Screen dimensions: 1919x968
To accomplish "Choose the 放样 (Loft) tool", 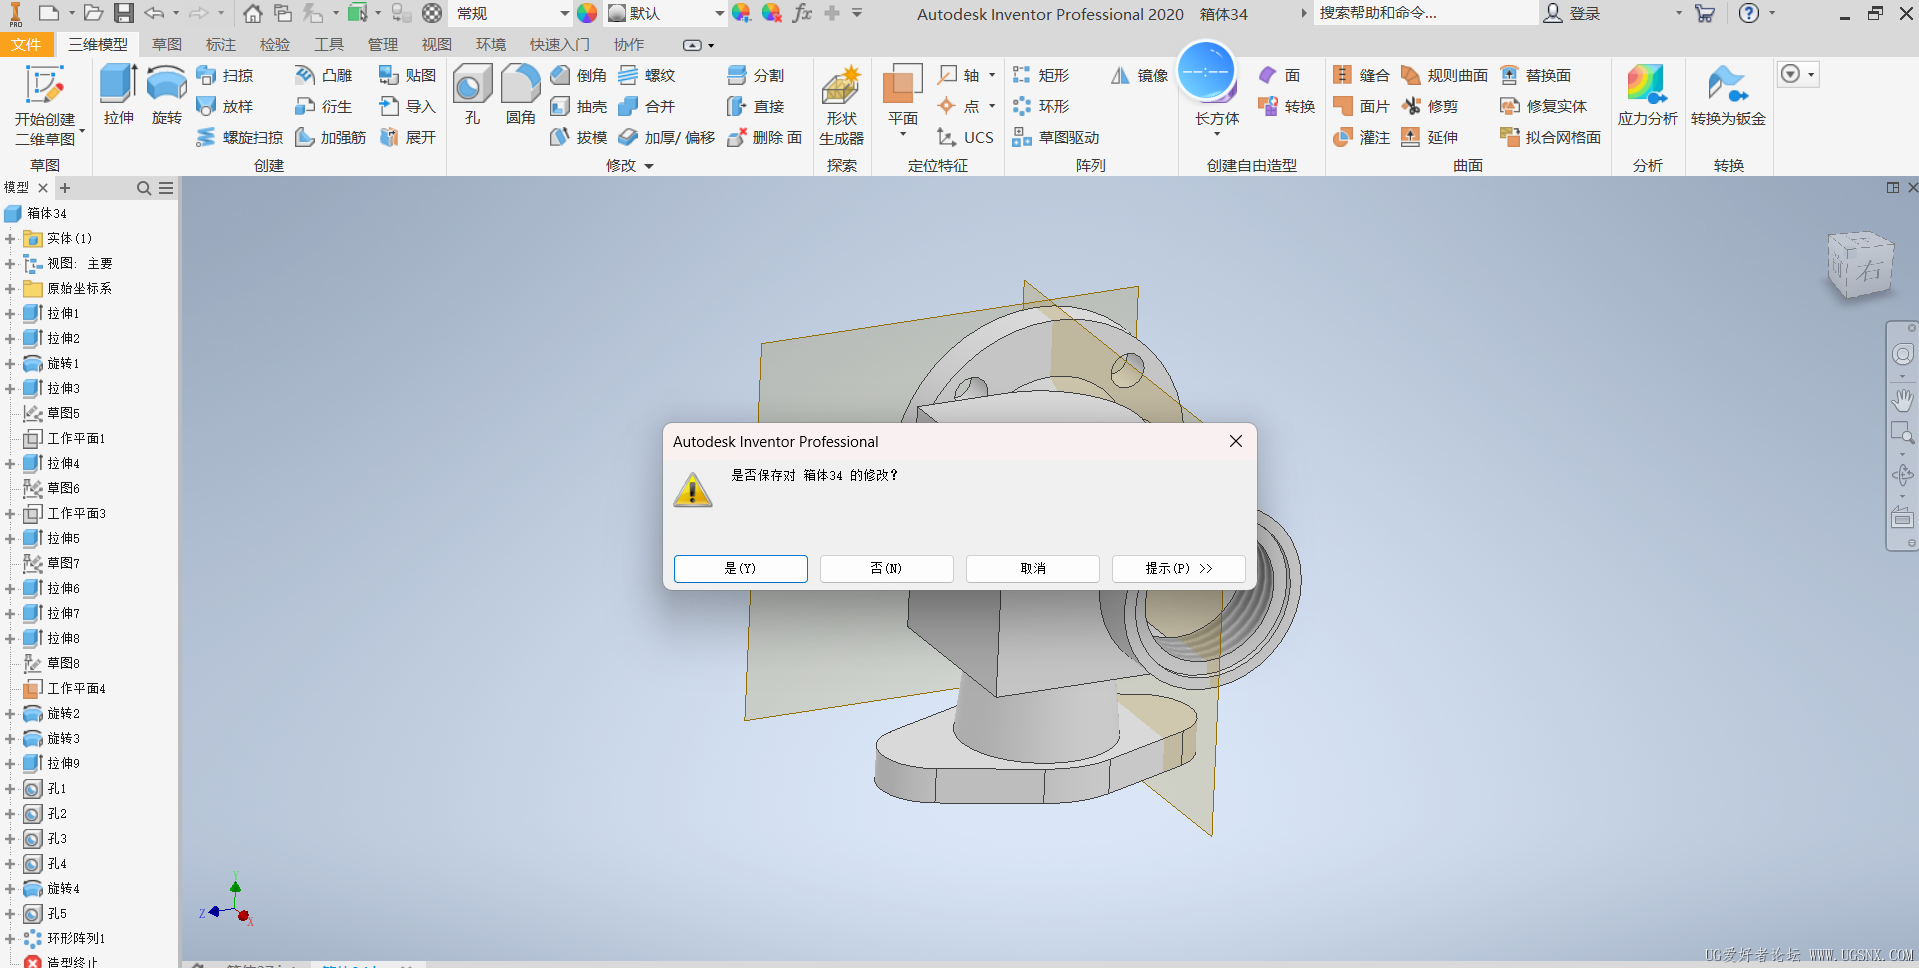I will [x=225, y=106].
